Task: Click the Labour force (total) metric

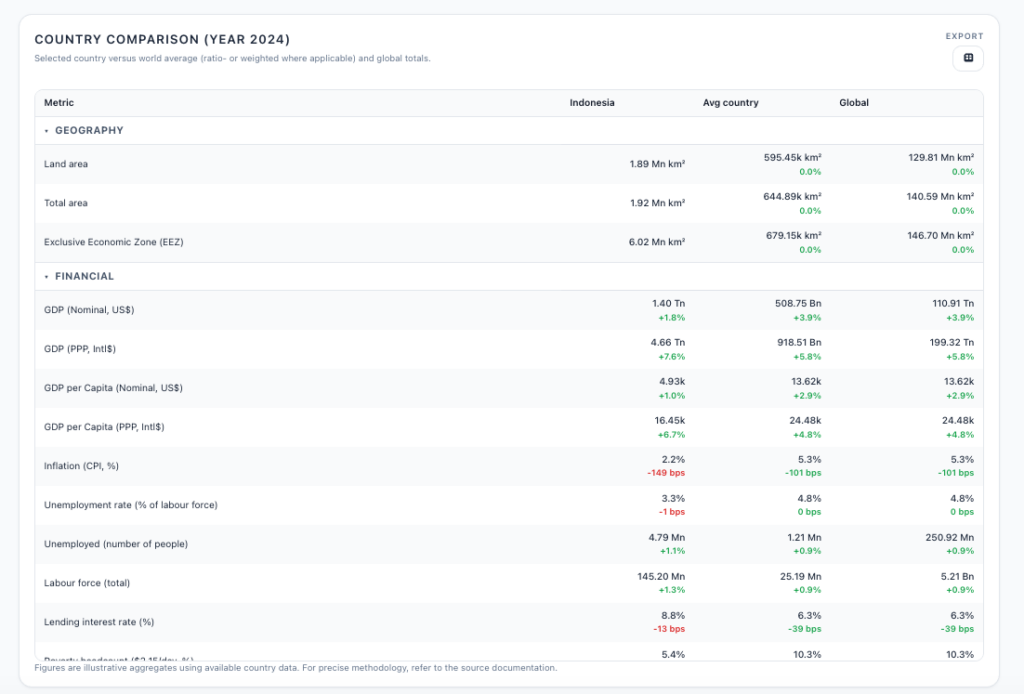Action: pyautogui.click(x=87, y=583)
